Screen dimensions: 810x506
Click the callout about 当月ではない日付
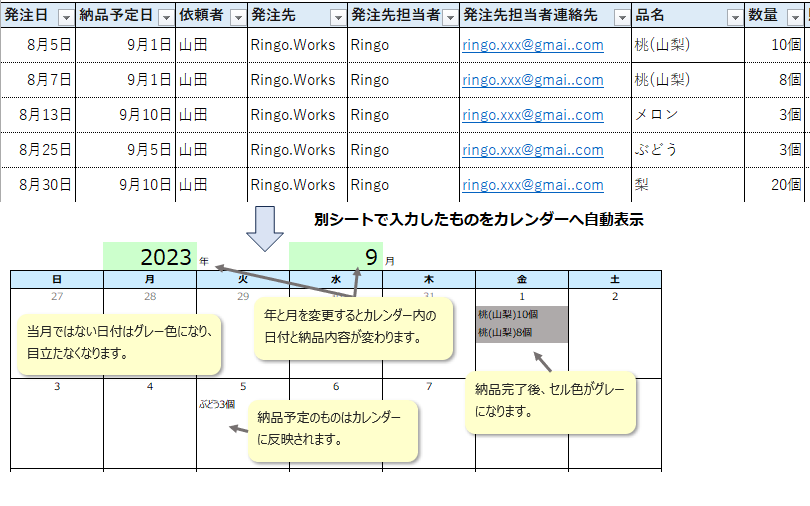119,343
